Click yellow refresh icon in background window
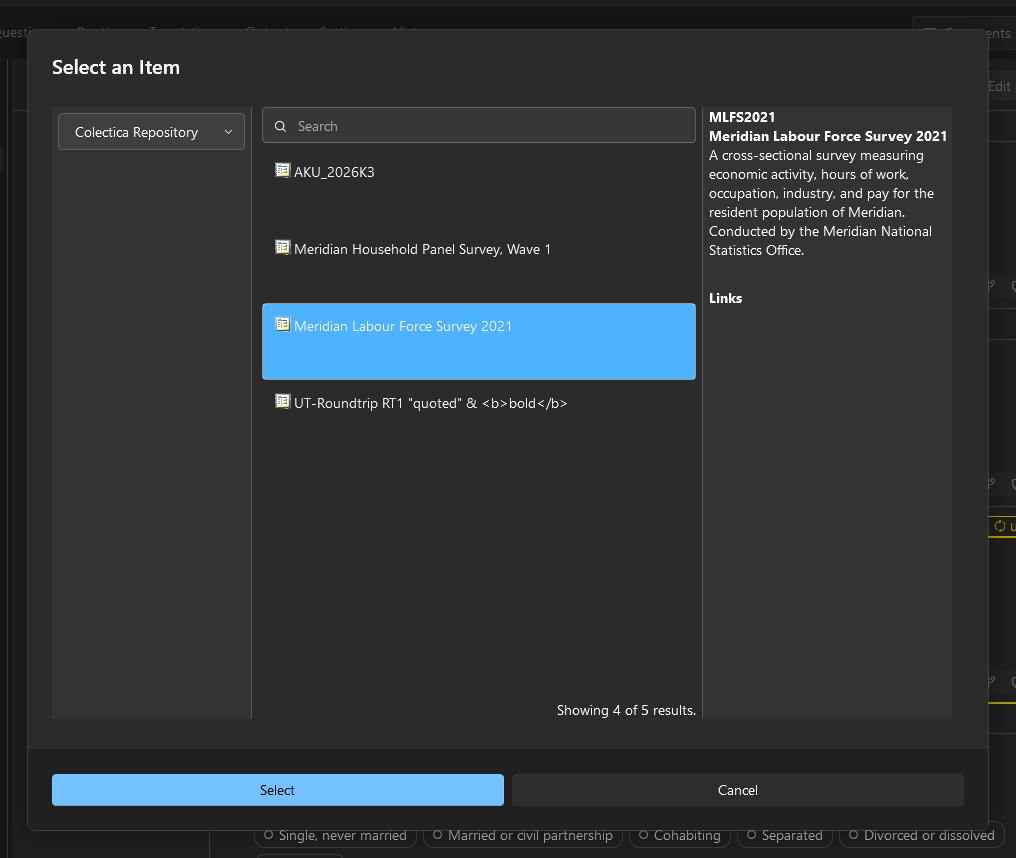 coord(1000,526)
